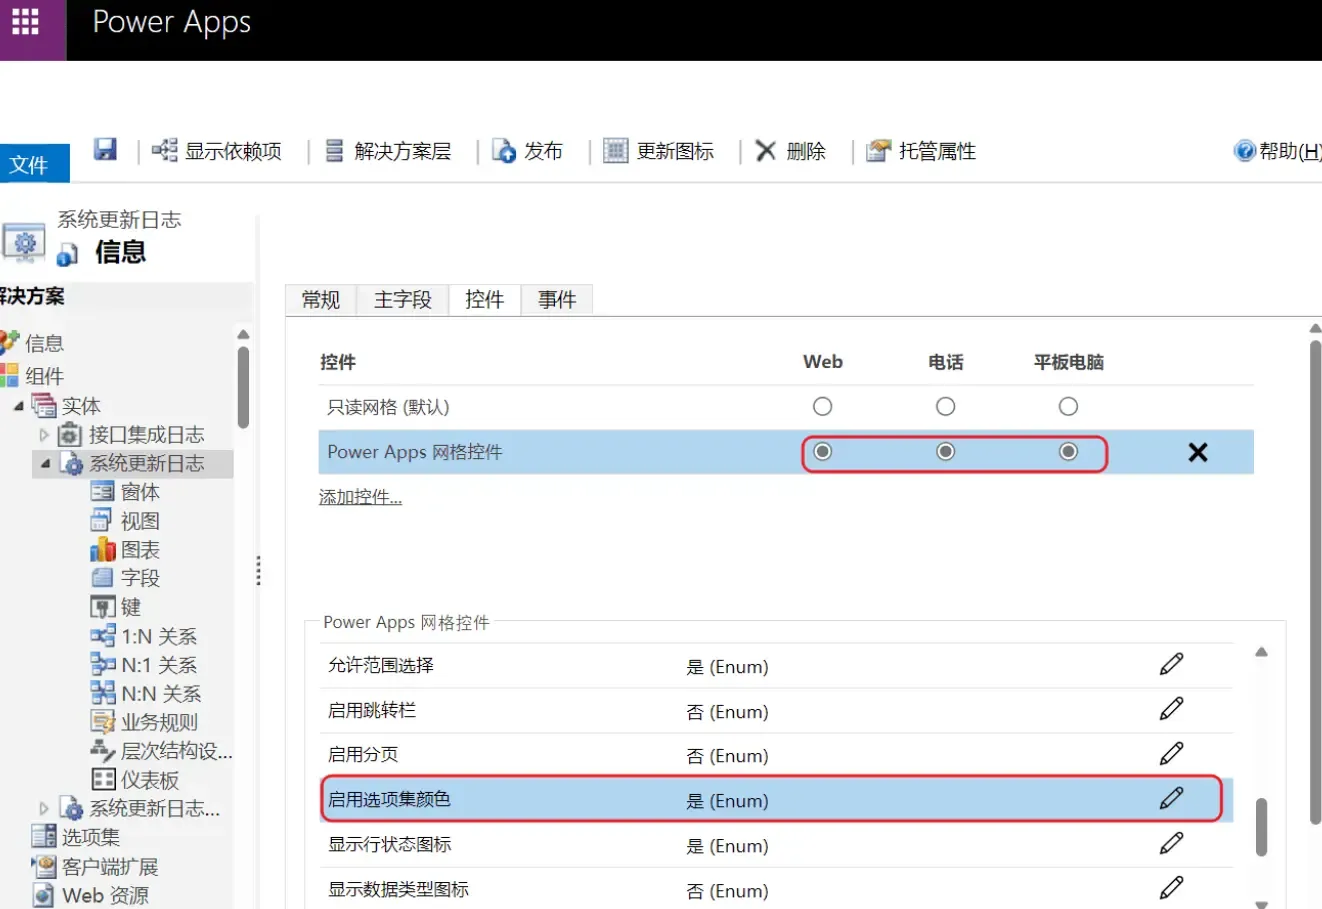Click the 显示依赖项 dependency icon
Viewport: 1322px width, 909px height.
coord(164,150)
